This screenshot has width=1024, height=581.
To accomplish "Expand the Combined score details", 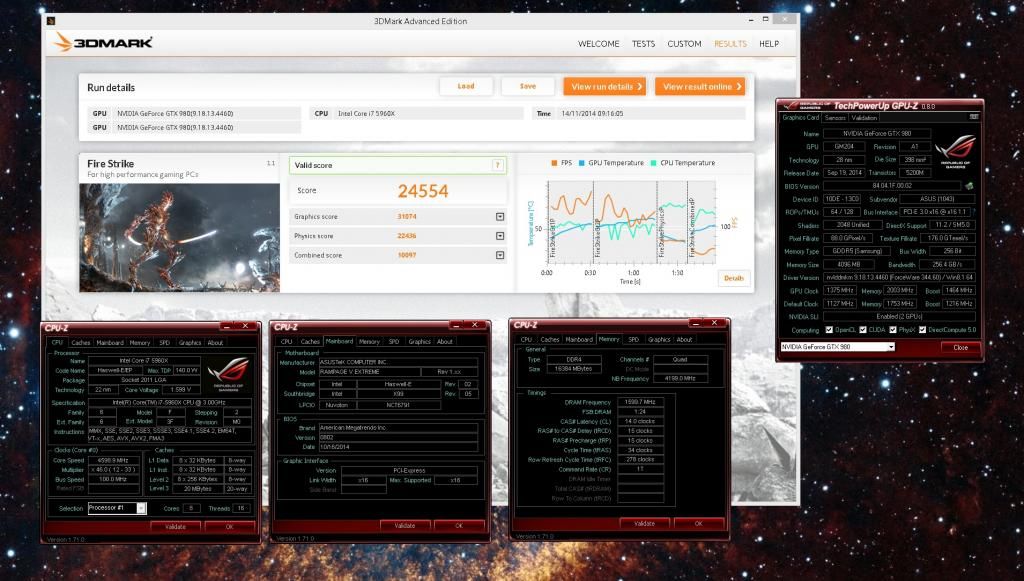I will click(x=500, y=255).
